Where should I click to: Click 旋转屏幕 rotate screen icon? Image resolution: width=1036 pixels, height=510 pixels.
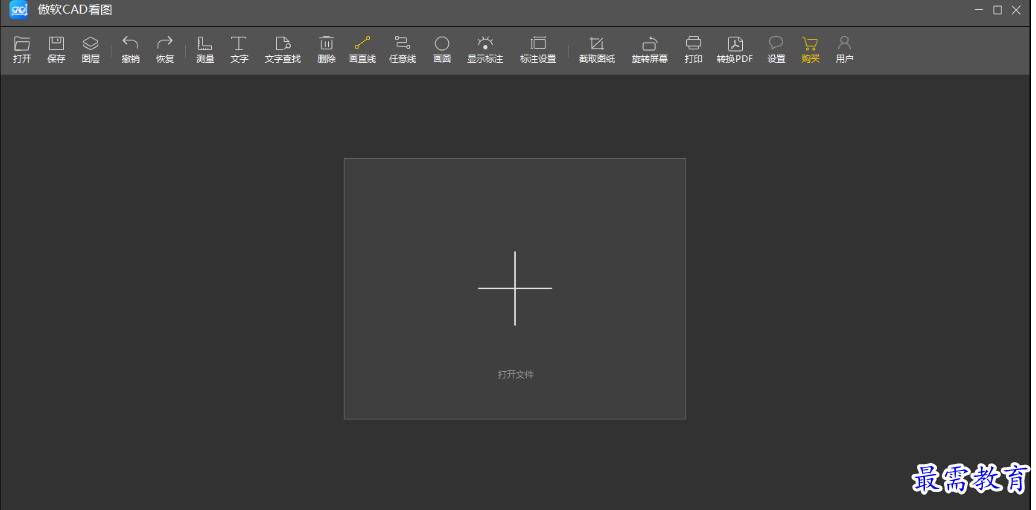coord(649,50)
